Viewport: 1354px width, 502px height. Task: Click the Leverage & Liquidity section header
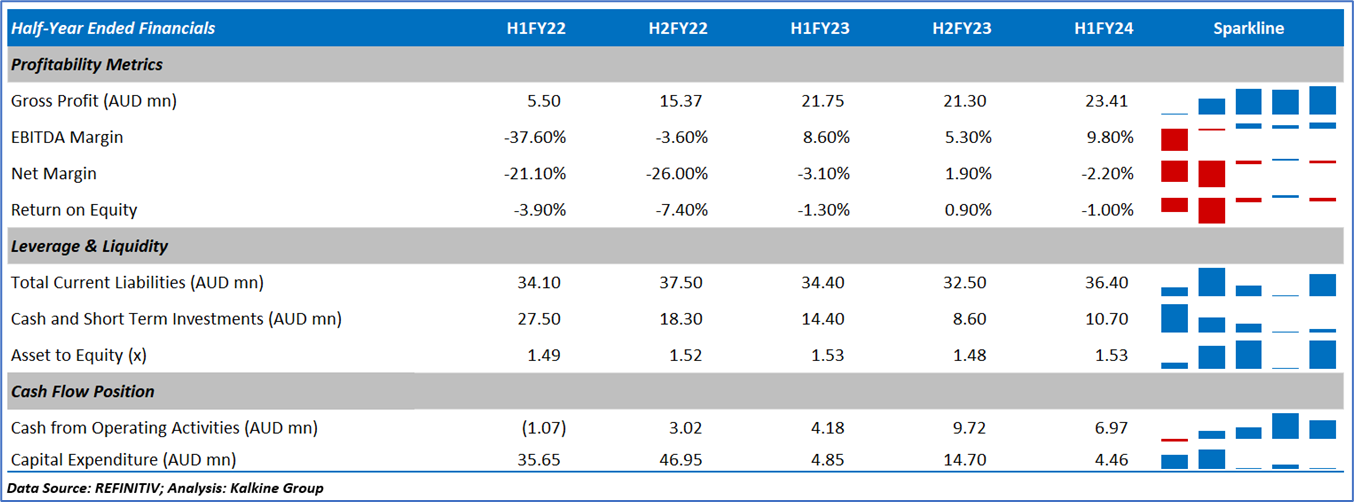pyautogui.click(x=89, y=246)
